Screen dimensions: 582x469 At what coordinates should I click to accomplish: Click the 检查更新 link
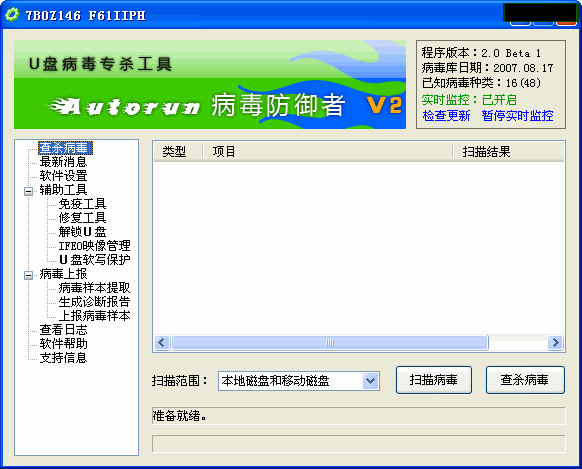[x=446, y=116]
